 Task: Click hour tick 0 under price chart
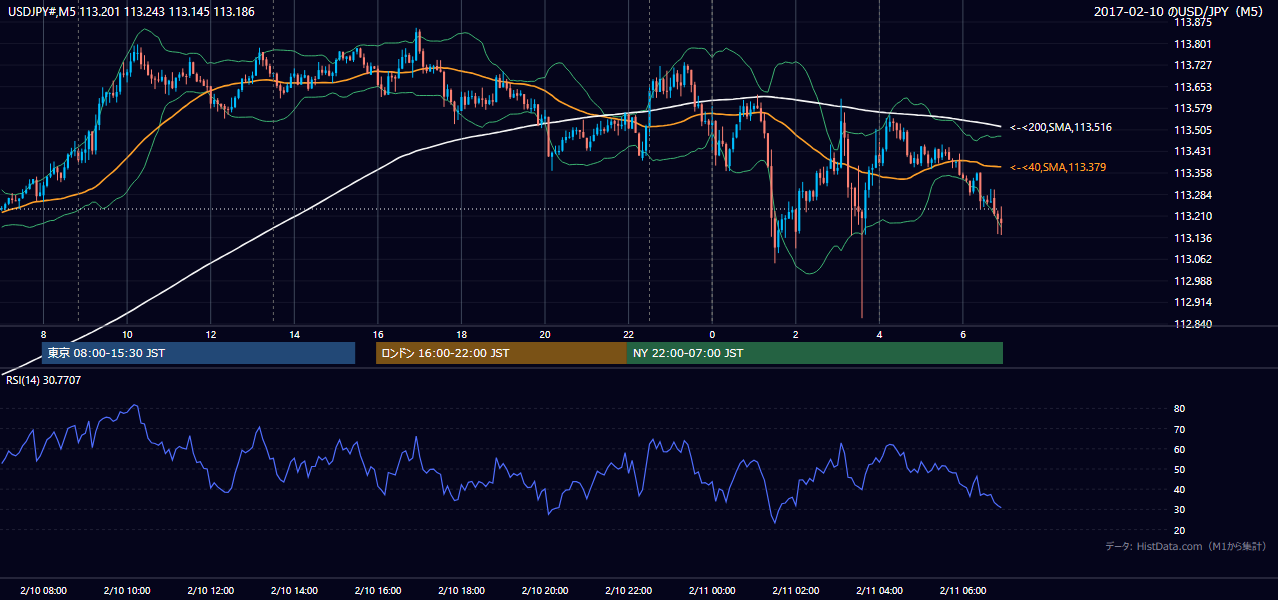coord(712,333)
